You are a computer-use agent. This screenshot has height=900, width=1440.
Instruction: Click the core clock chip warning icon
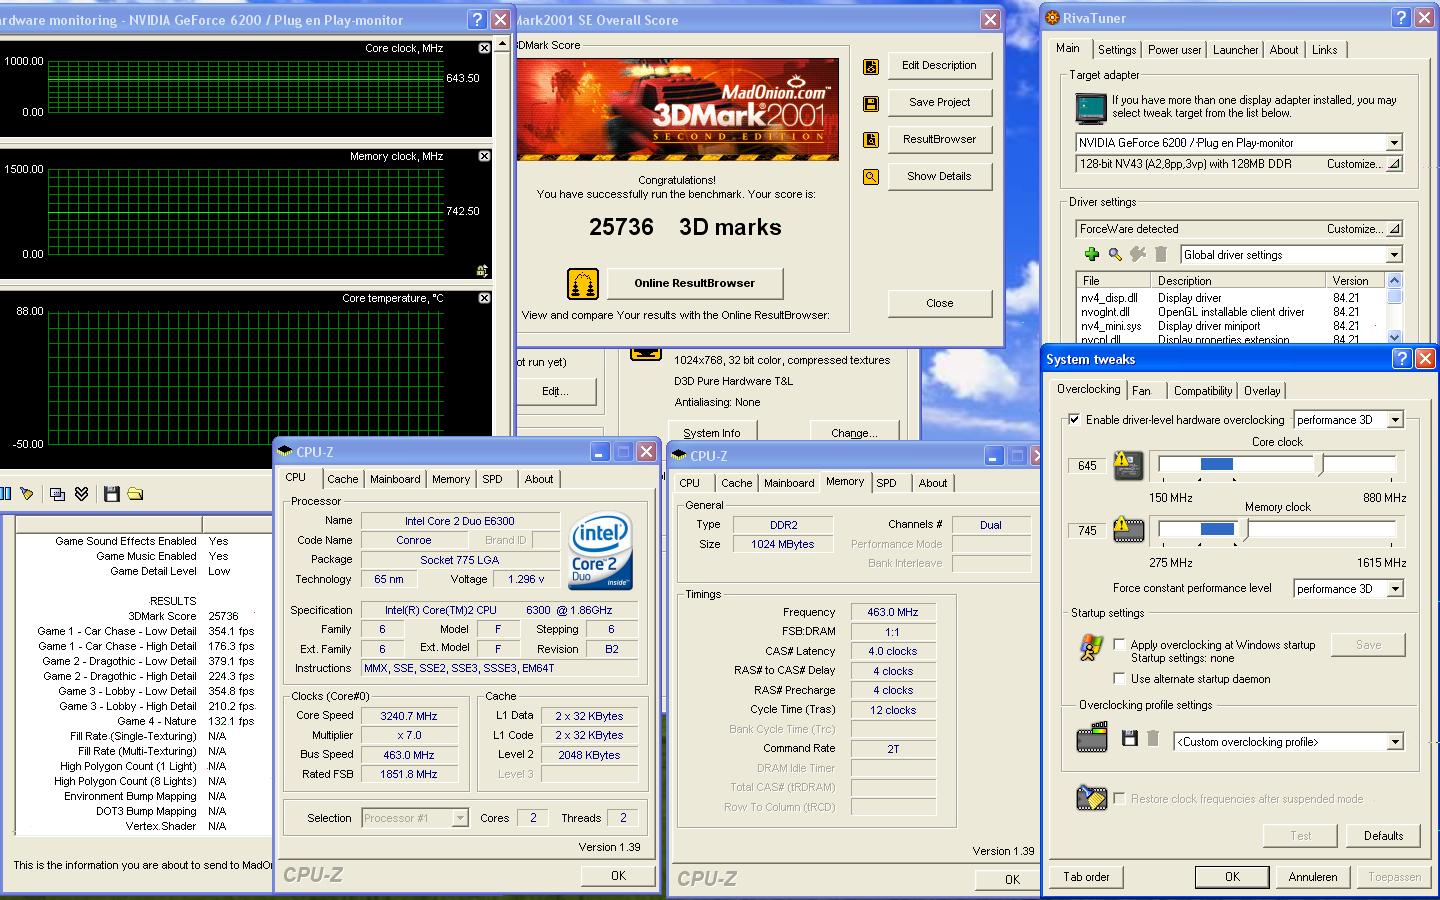click(1128, 465)
